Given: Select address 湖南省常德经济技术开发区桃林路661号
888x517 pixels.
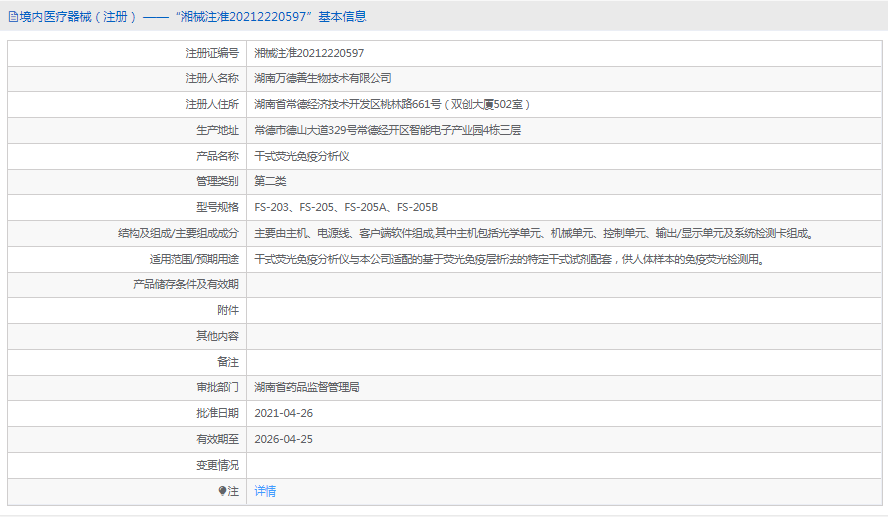Looking at the screenshot, I should [x=348, y=104].
